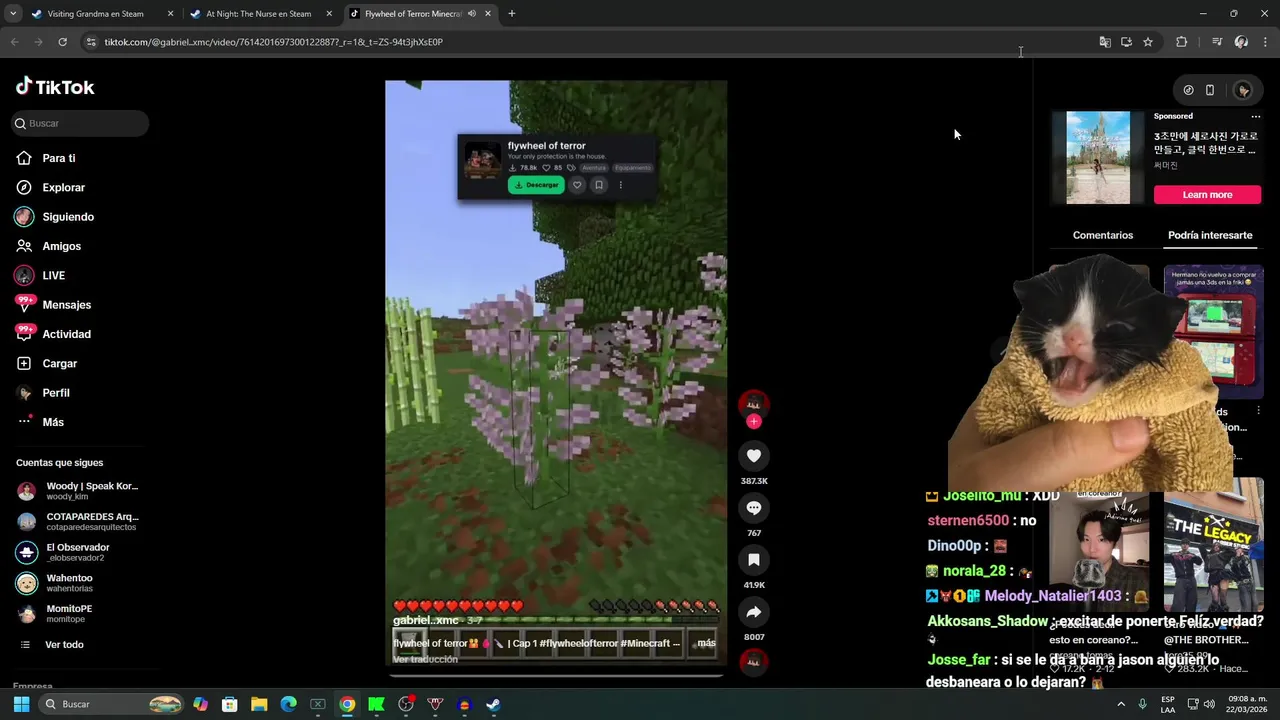
Task: Open a new browser tab
Action: click(512, 14)
